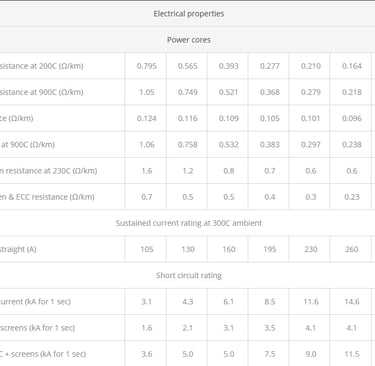Screen dimensions: 375x366
Task: Select the 14.6 kA short circuit current cell
Action: [352, 302]
